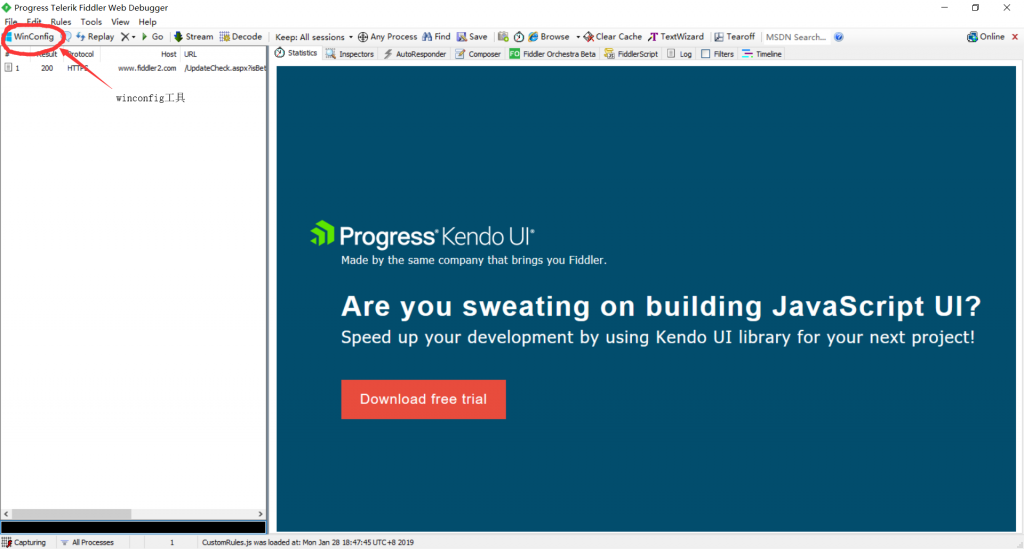Open the Rules menu
This screenshot has width=1024, height=549.
[x=61, y=22]
